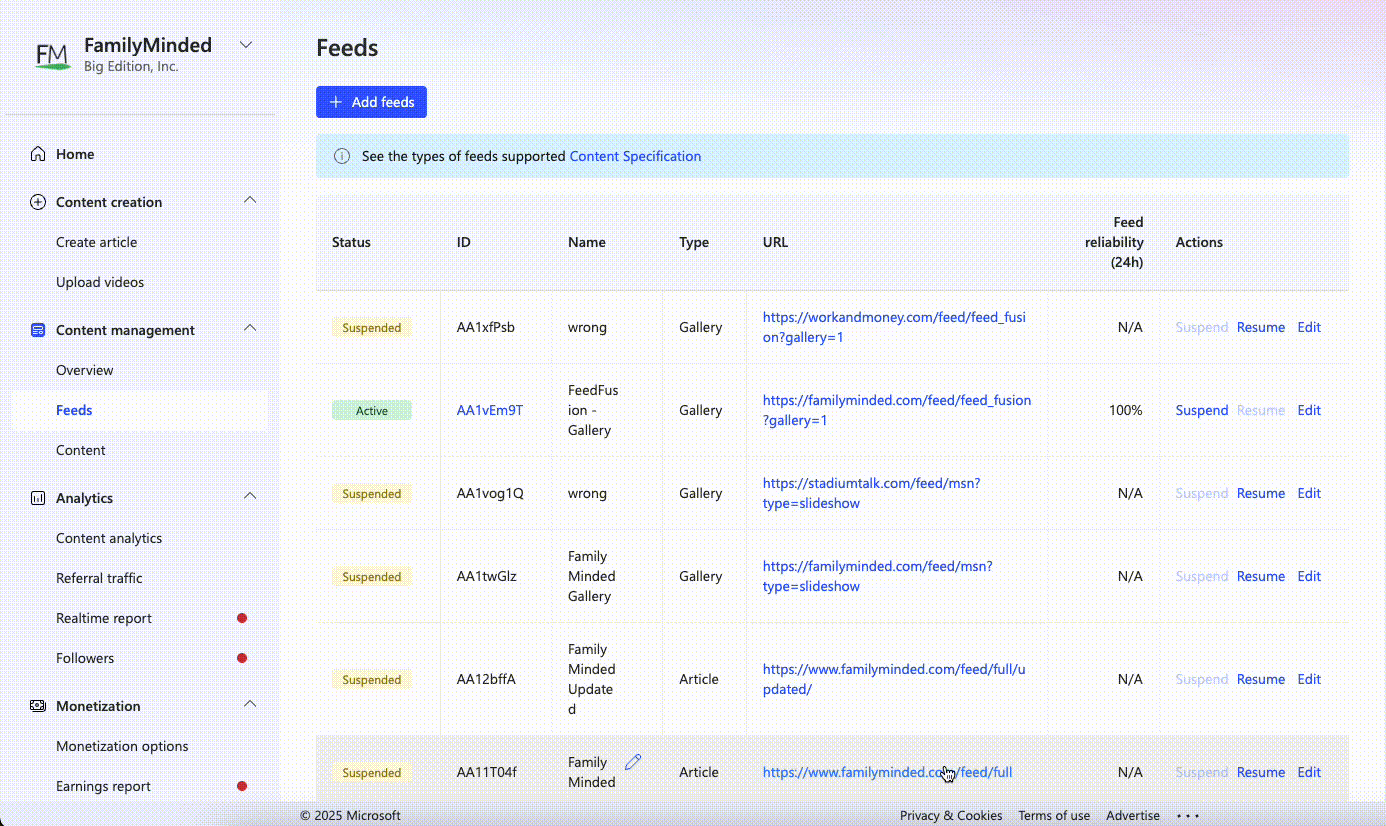Click the red dot beside Earnings report
Screen dimensions: 1386x826
click(242, 786)
